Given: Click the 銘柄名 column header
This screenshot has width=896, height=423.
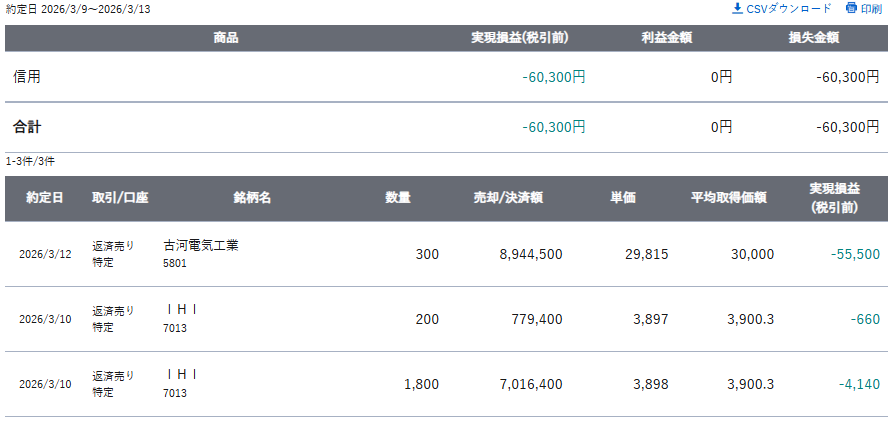Looking at the screenshot, I should [252, 198].
